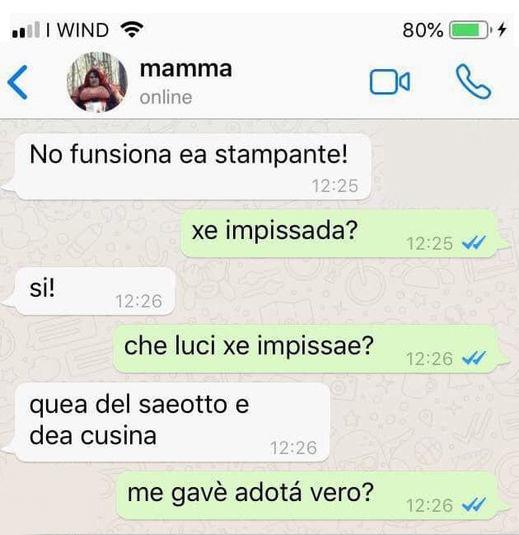
Task: Select the 'si!' message bubble
Action: tap(95, 291)
